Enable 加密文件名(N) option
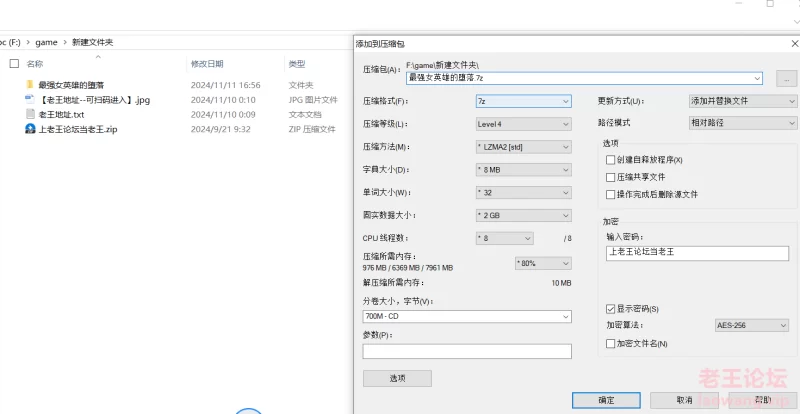800x414 pixels. pyautogui.click(x=610, y=344)
